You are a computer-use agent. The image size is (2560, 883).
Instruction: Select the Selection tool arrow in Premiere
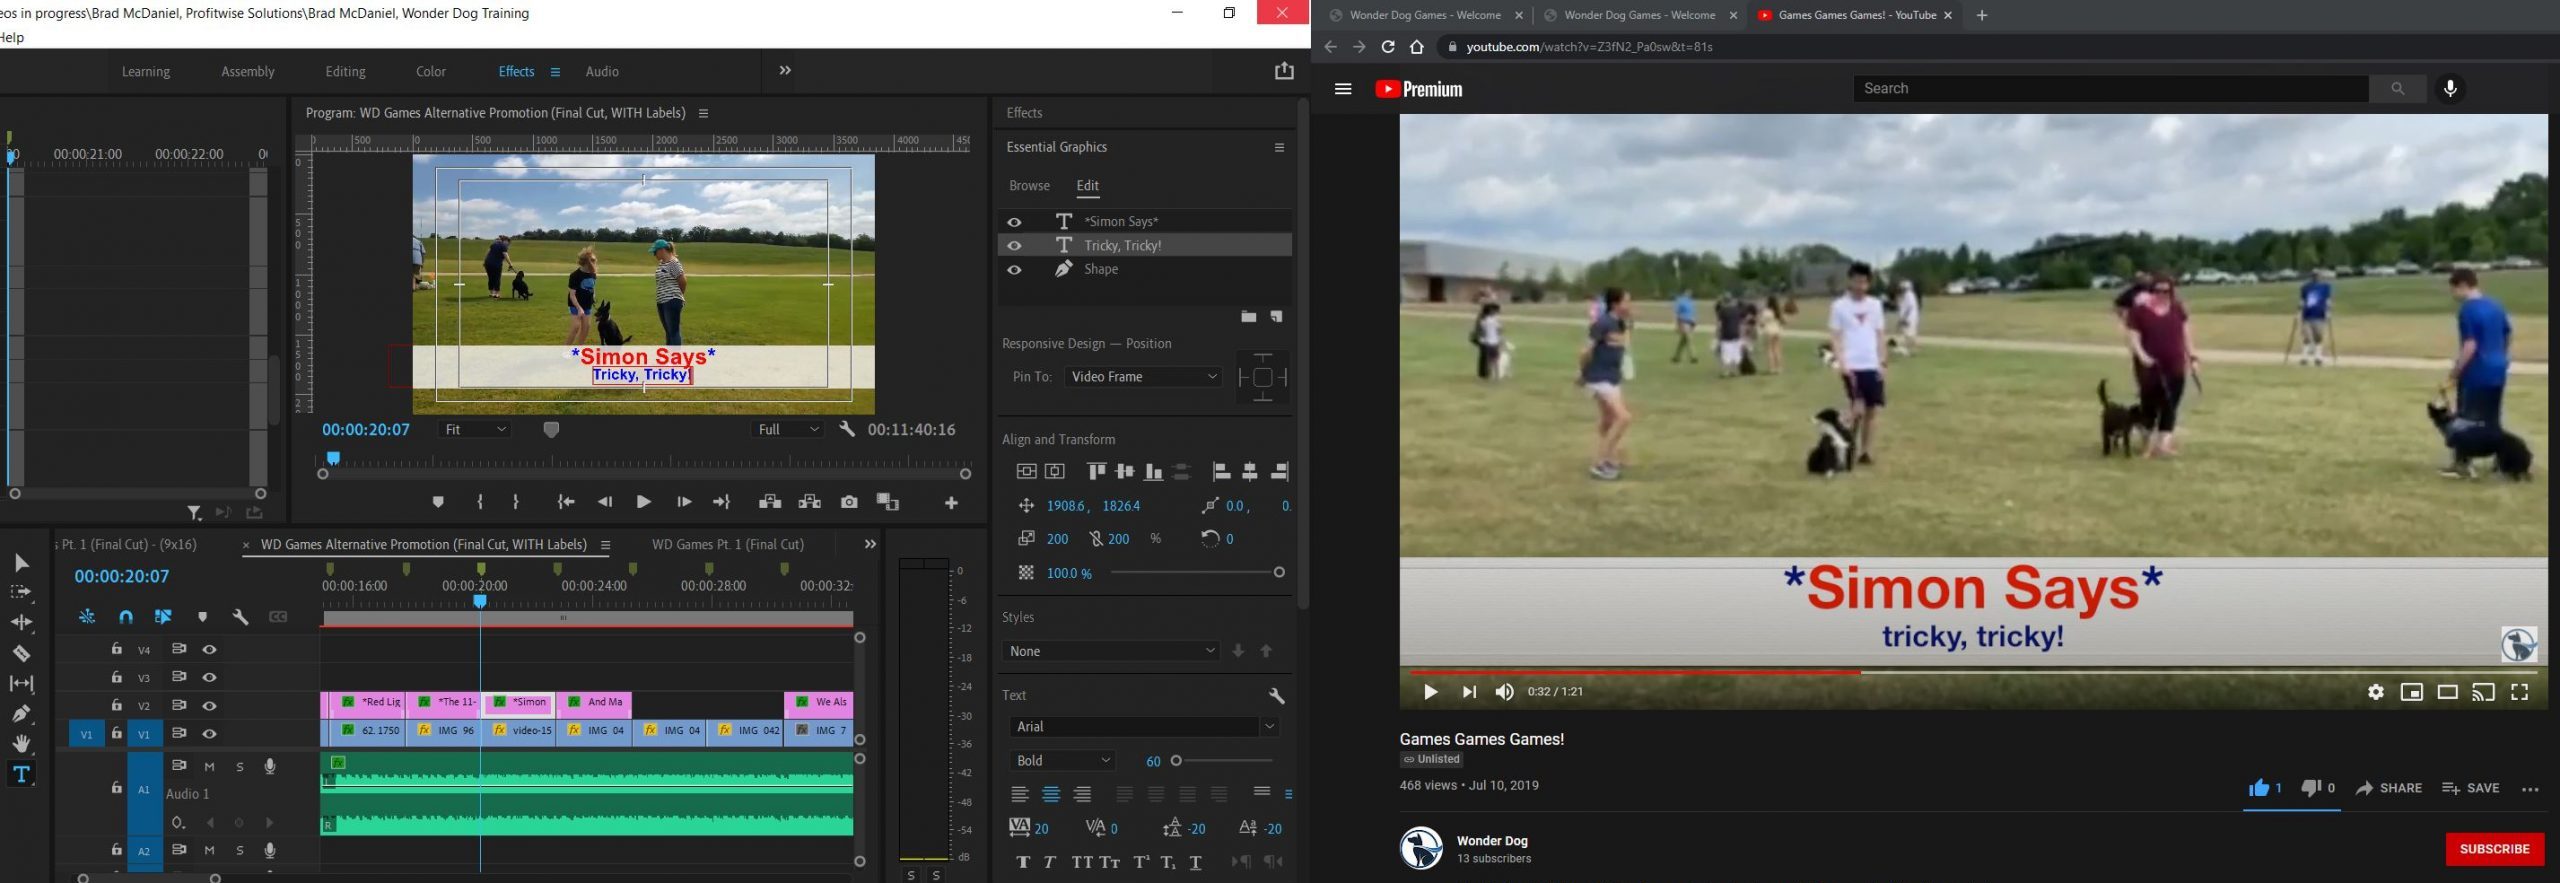pos(21,563)
